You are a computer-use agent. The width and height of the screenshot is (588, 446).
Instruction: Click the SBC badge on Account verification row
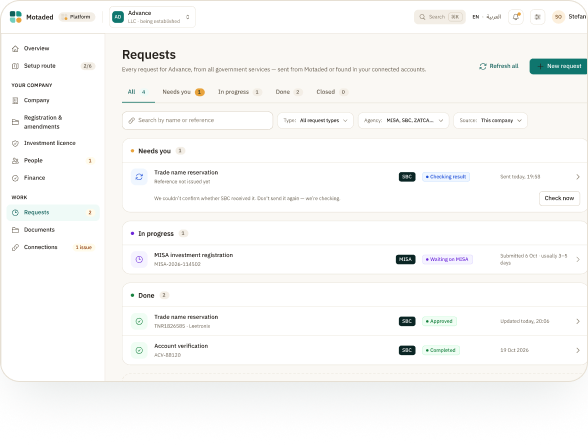tap(407, 350)
